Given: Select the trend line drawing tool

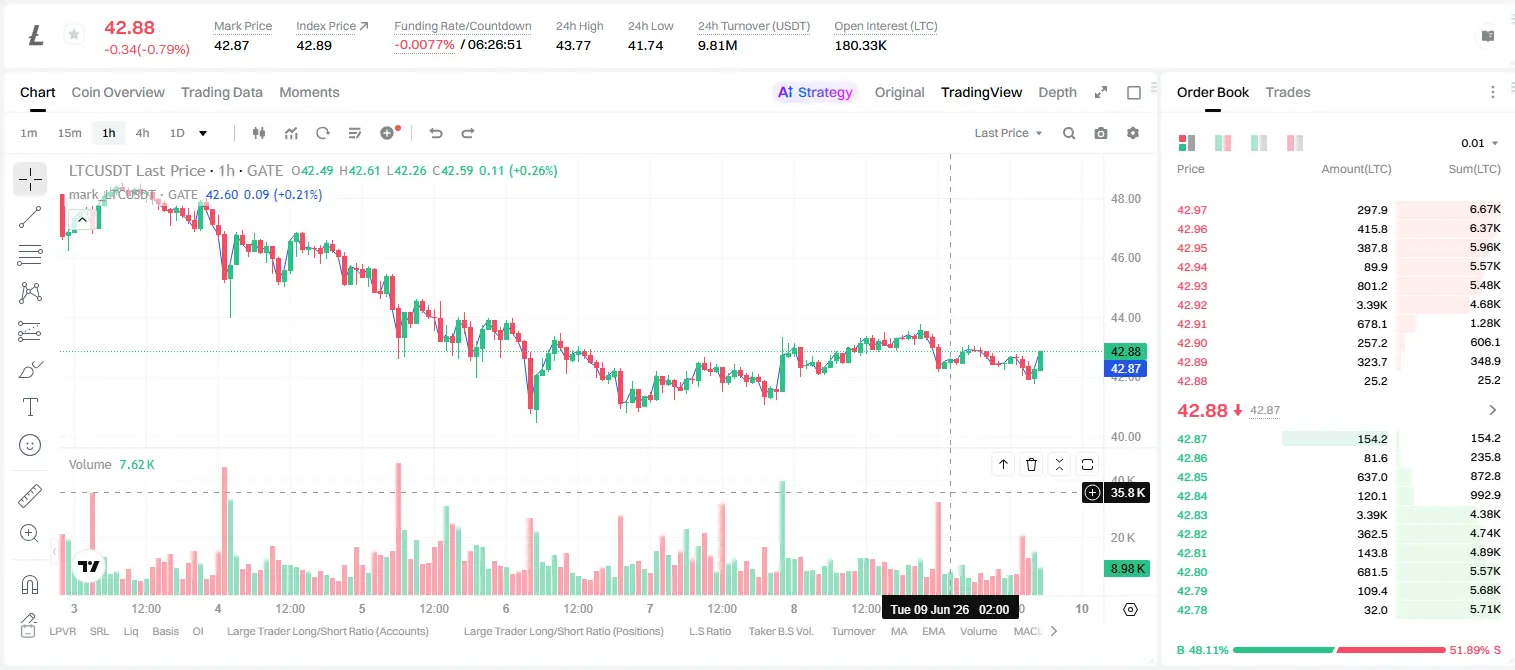Looking at the screenshot, I should coord(30,217).
